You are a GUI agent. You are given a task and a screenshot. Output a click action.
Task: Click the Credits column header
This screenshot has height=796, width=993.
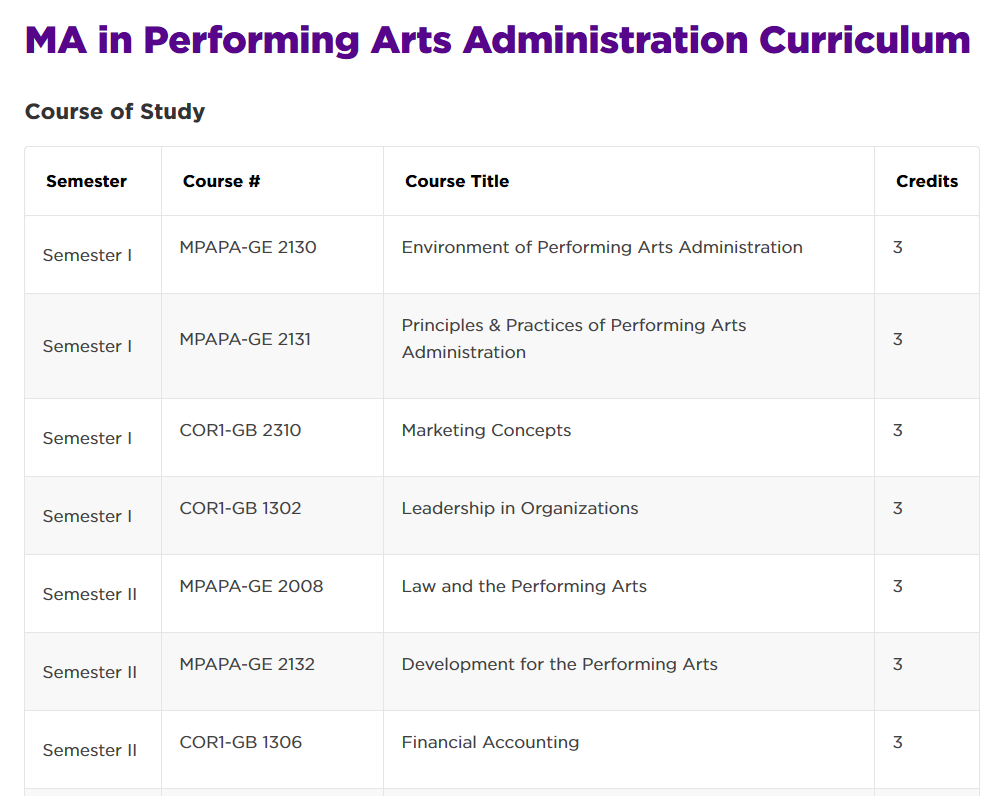point(927,181)
